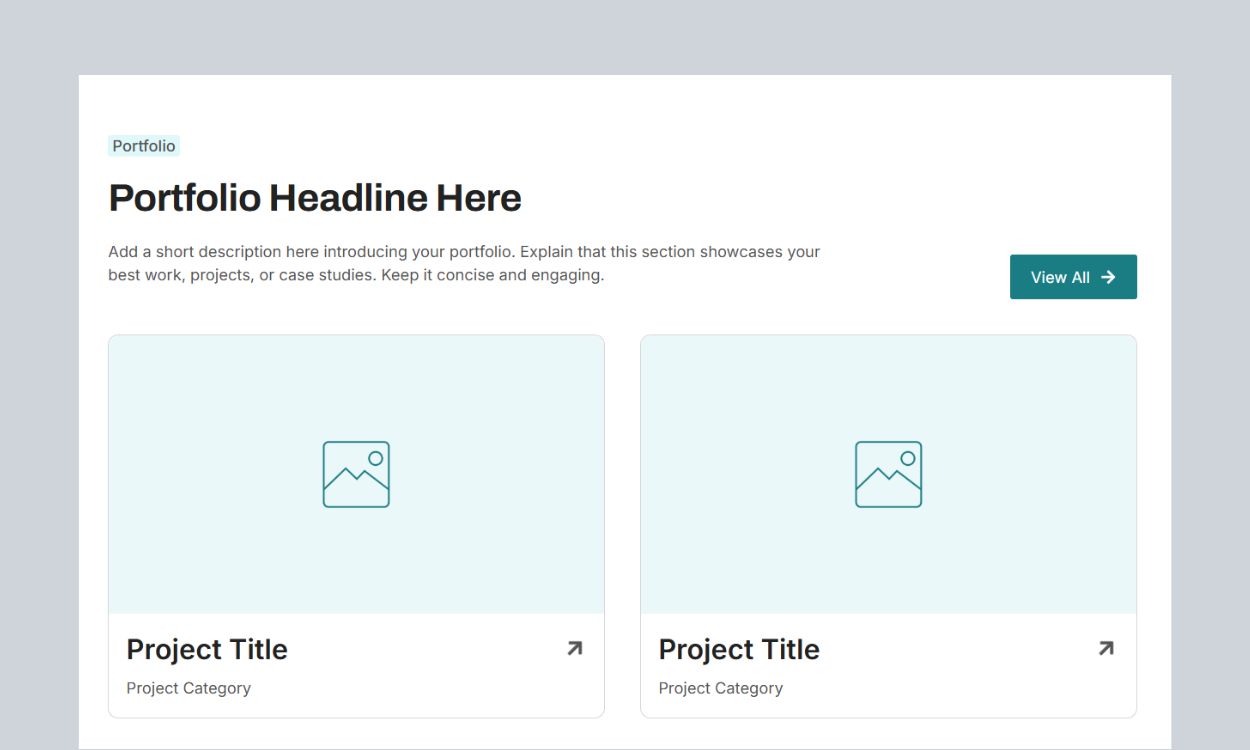Image resolution: width=1250 pixels, height=750 pixels.
Task: Click the left card's image placeholder icon
Action: (x=356, y=474)
